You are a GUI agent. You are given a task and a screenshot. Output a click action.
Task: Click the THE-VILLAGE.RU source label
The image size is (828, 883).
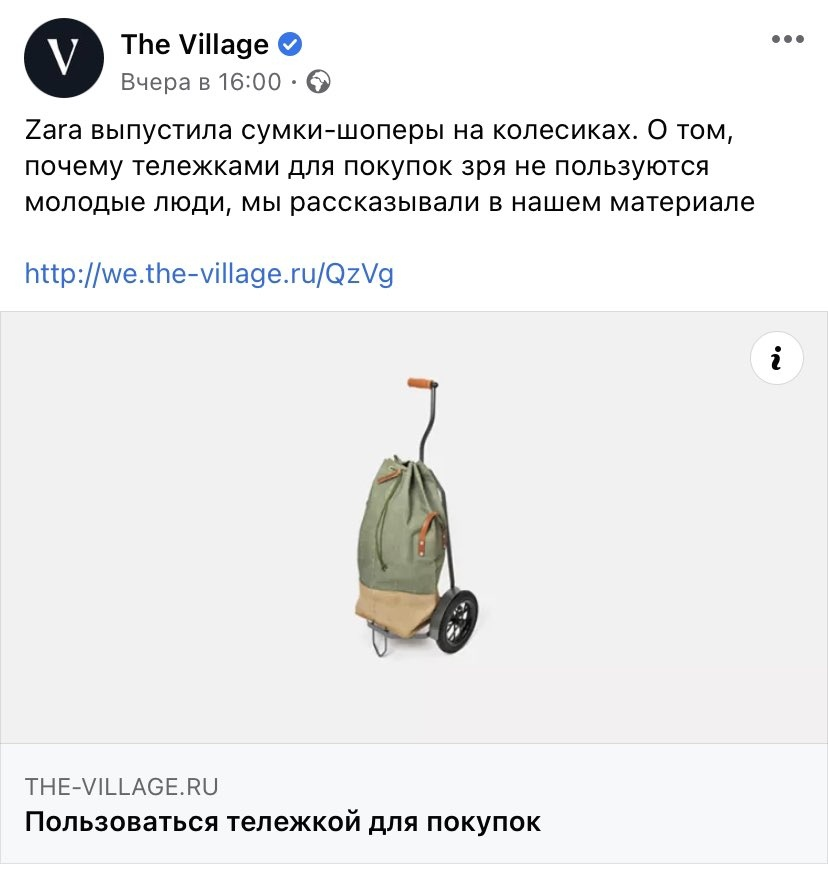point(122,787)
